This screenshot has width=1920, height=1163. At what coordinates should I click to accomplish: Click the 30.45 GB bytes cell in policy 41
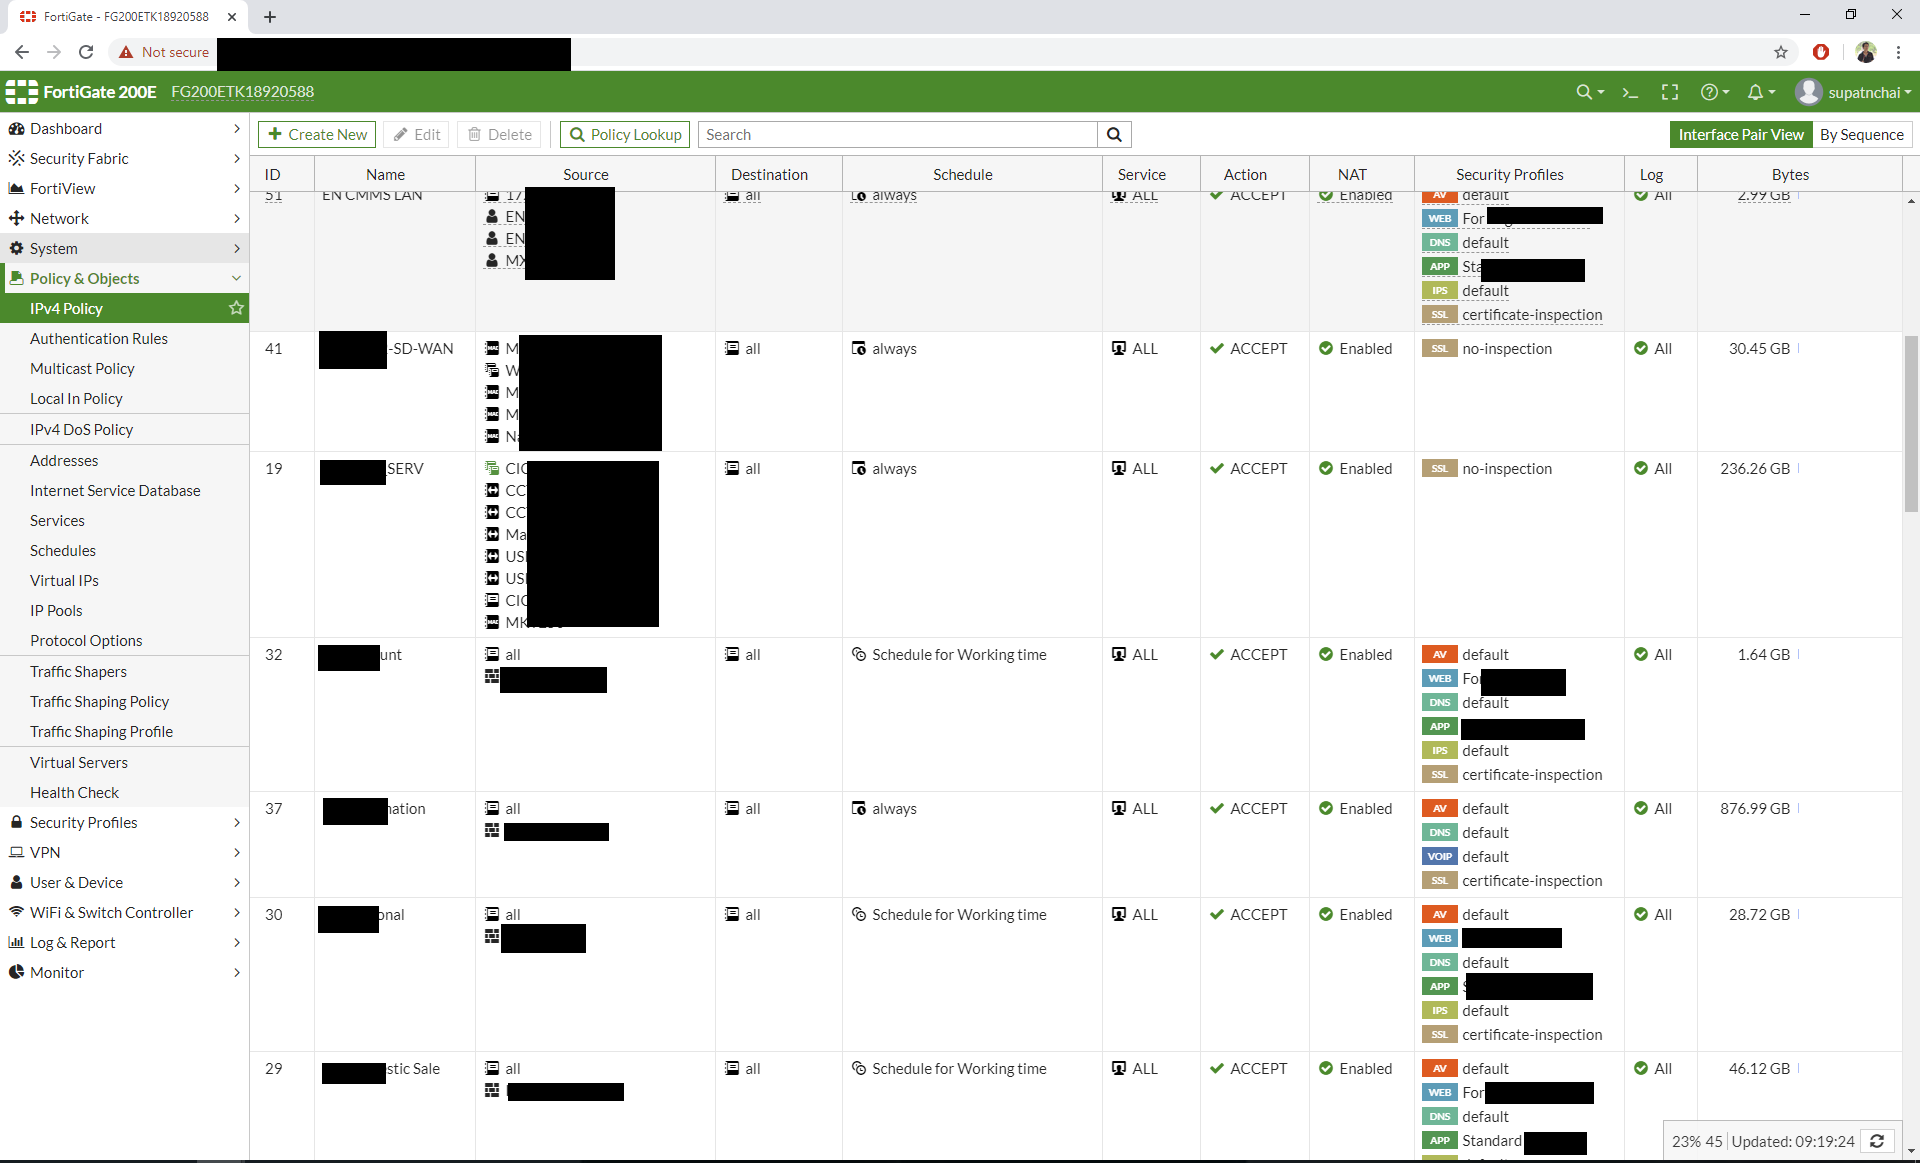[x=1759, y=348]
